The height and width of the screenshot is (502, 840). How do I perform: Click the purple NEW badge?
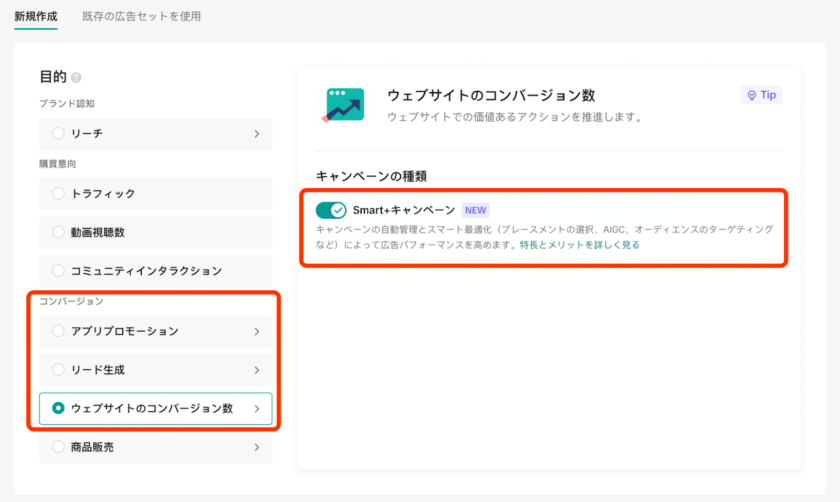476,210
